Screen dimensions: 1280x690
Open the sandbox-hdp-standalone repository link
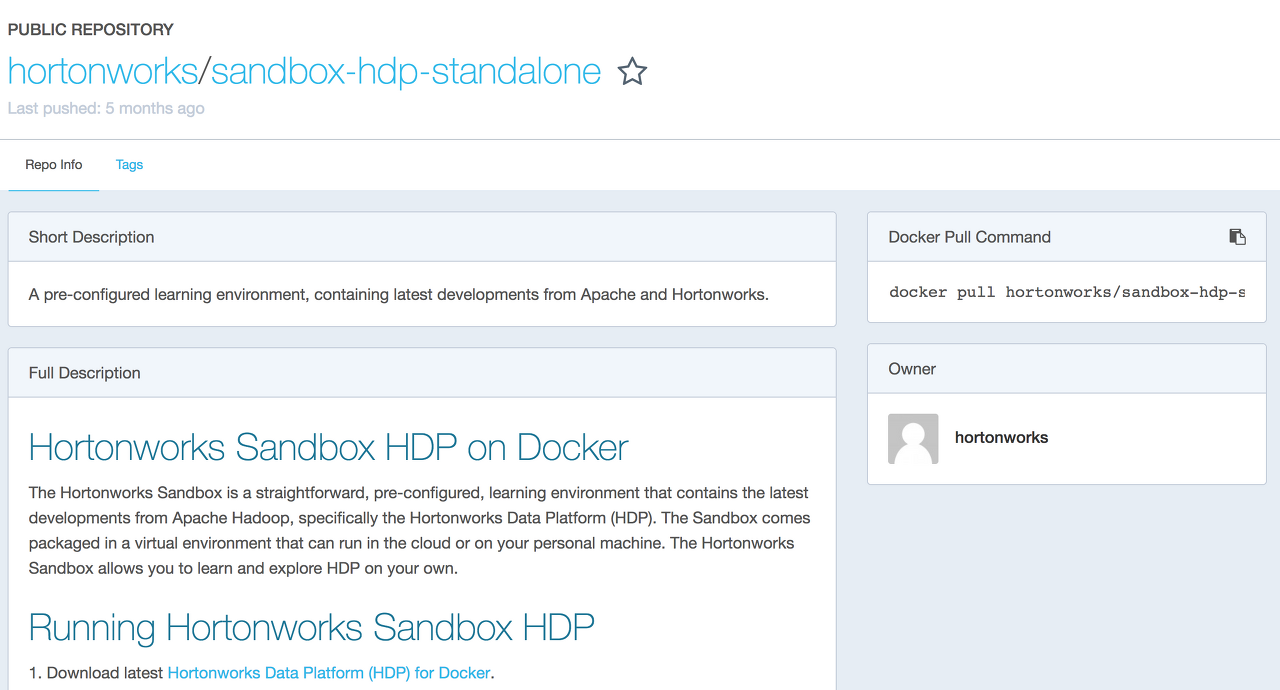(x=406, y=71)
